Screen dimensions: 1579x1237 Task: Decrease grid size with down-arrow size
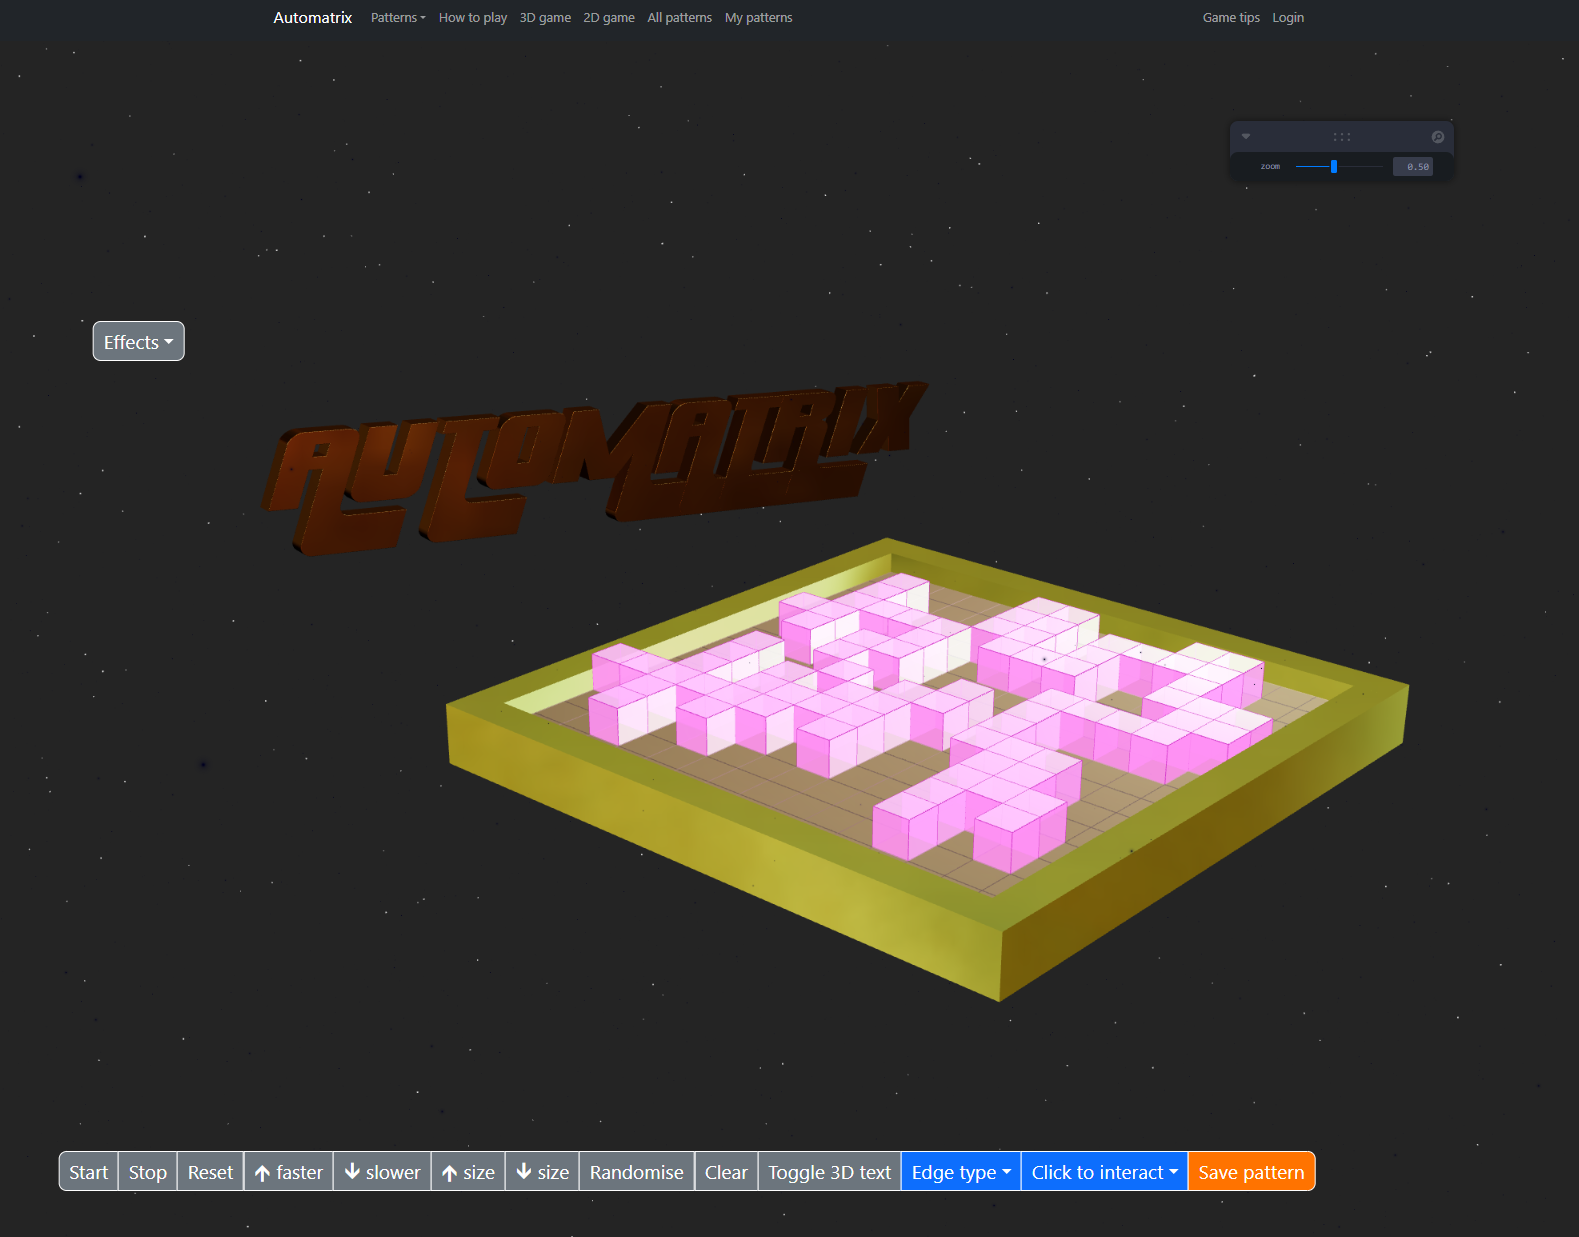(x=542, y=1172)
